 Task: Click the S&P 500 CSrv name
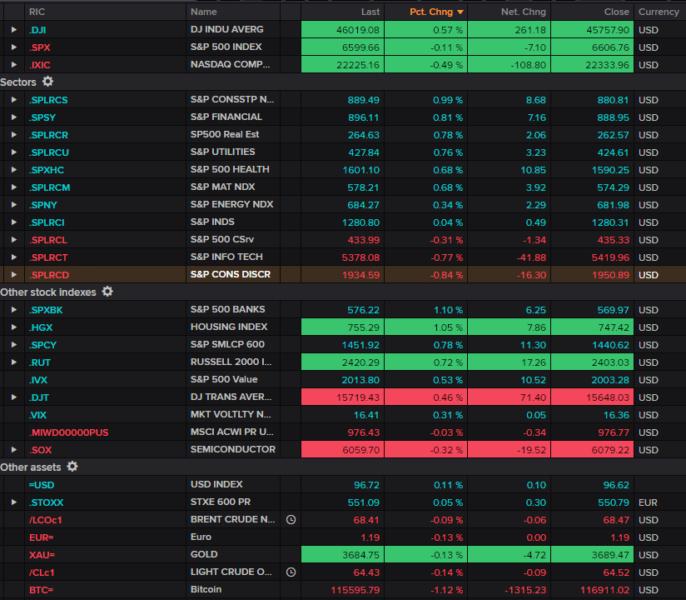point(222,239)
